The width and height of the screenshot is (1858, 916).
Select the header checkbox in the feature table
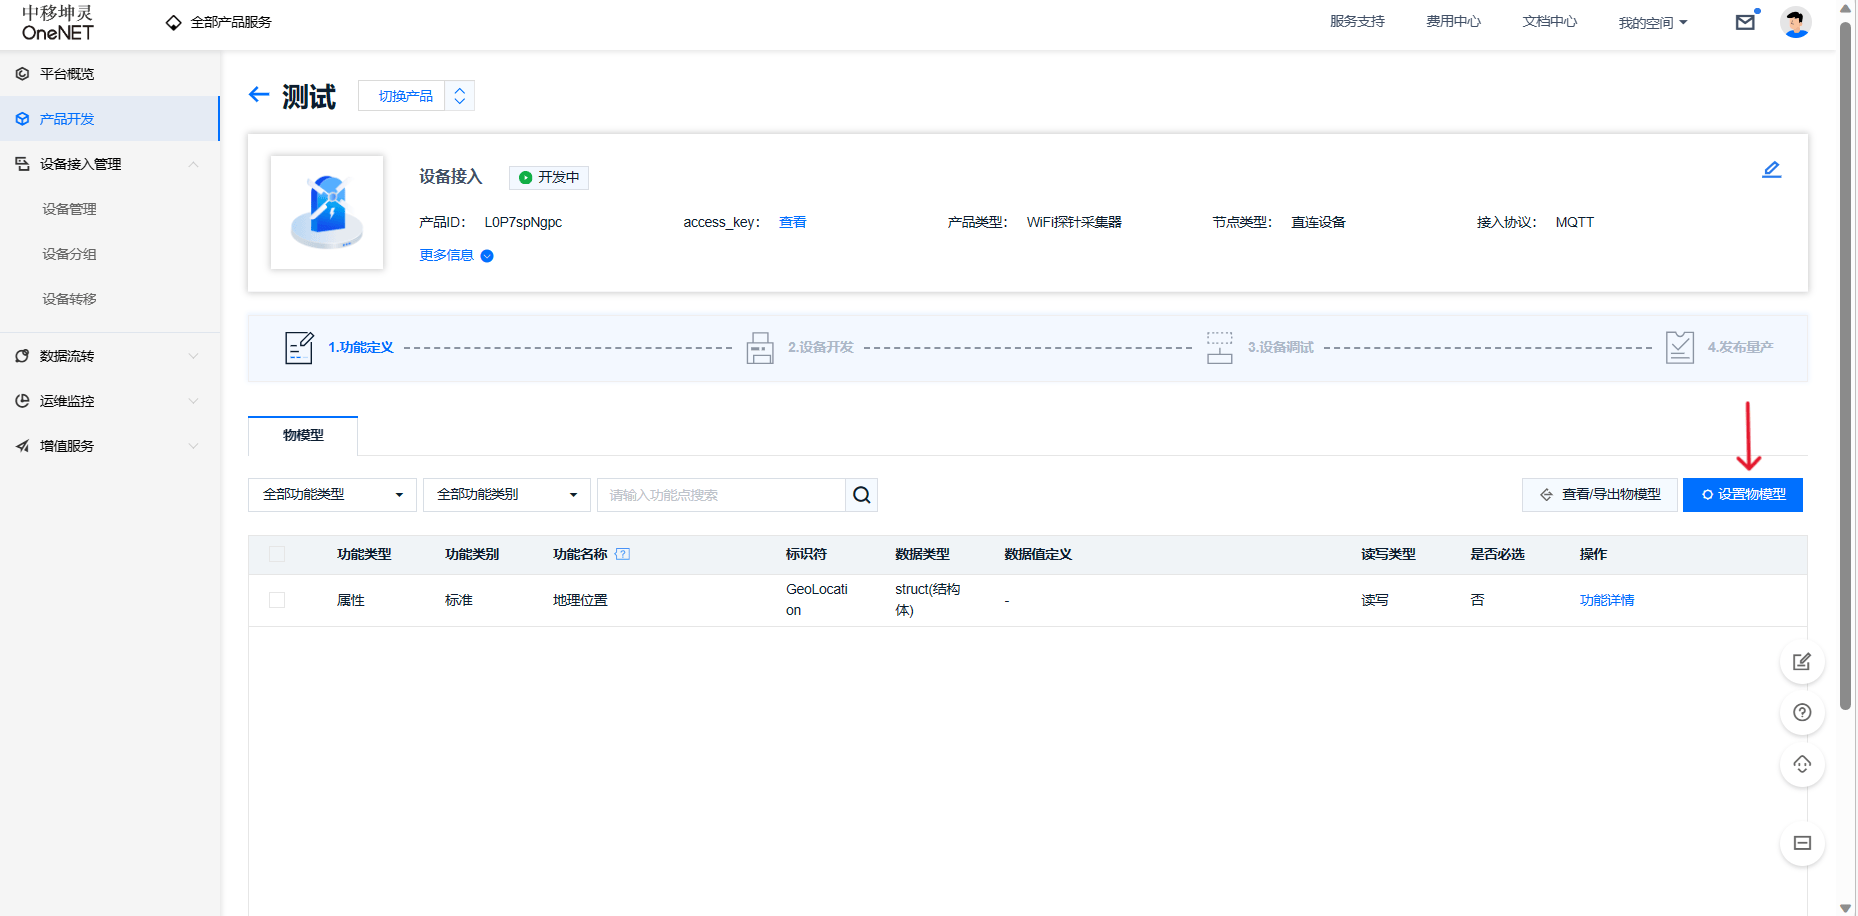(277, 554)
